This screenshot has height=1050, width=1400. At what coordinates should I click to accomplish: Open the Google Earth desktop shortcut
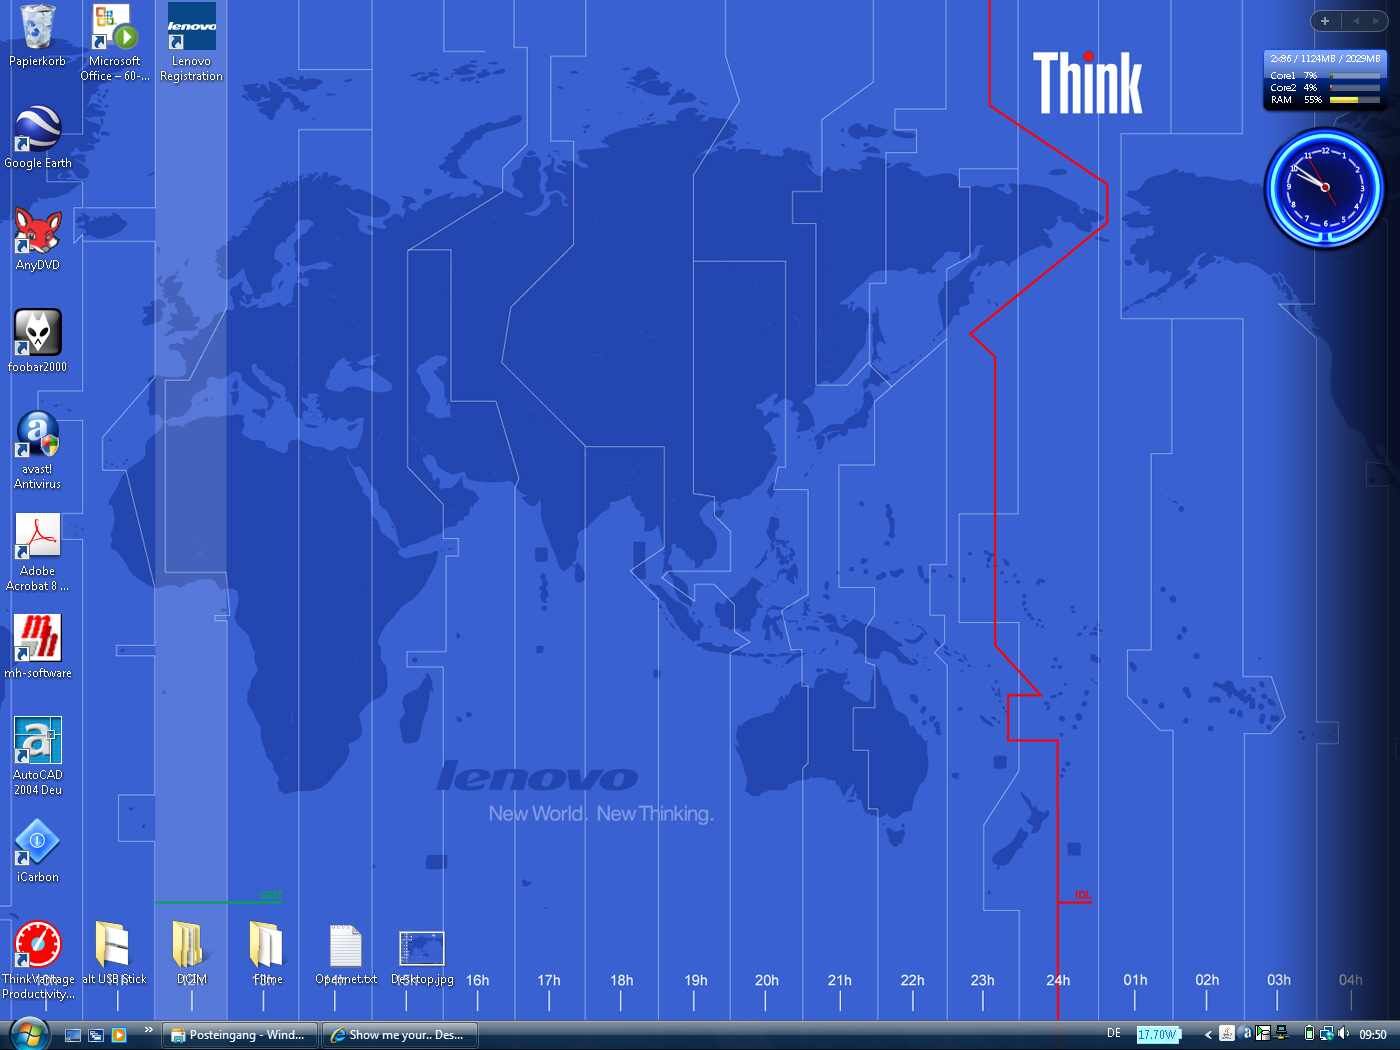[x=37, y=132]
